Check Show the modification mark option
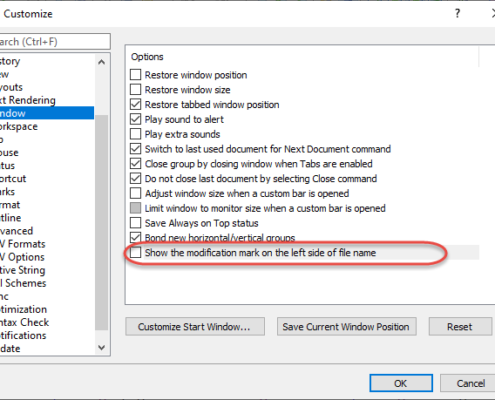 135,253
